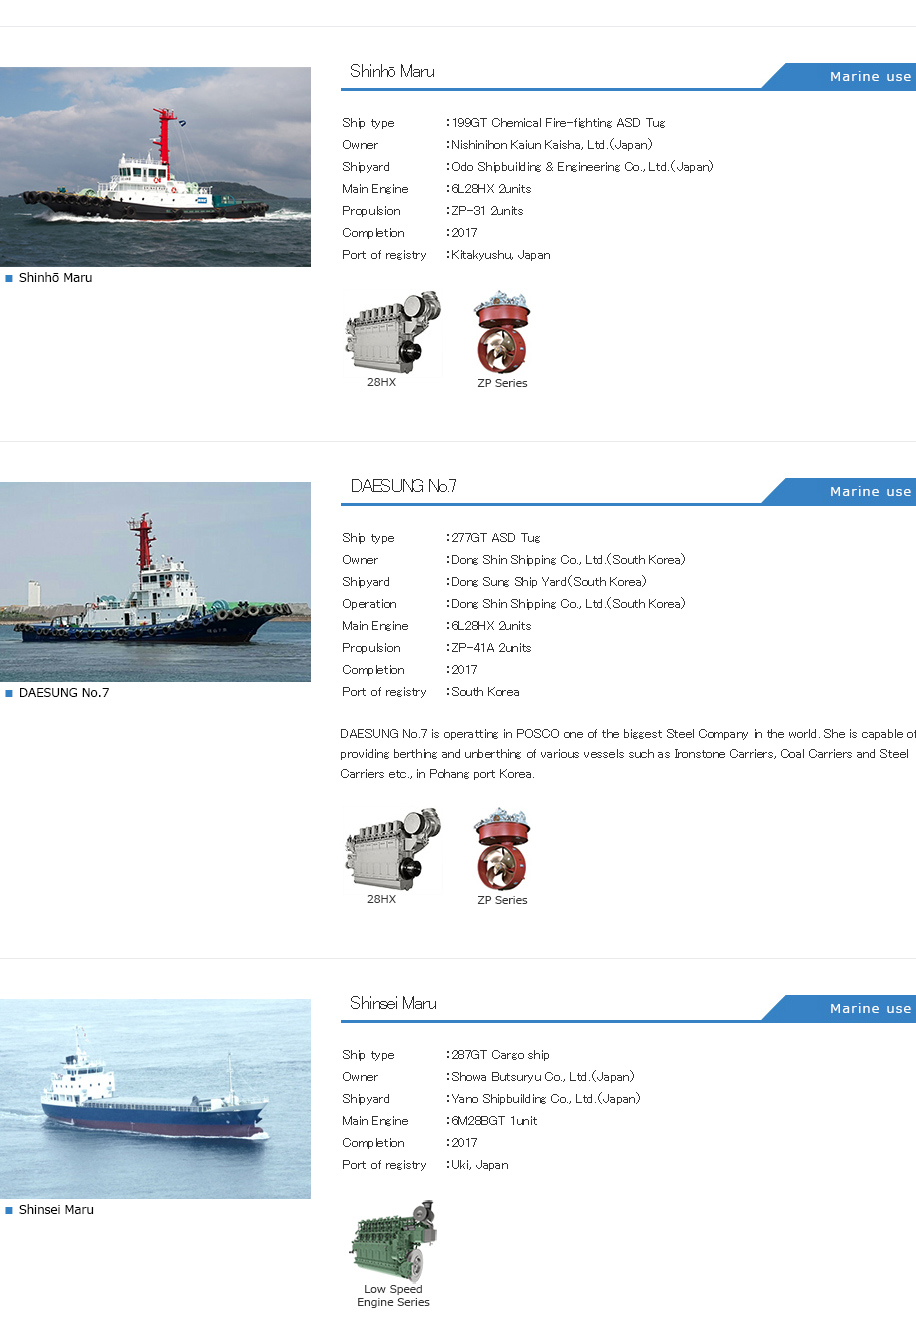Click the Shinsei Maru section heading
The width and height of the screenshot is (916, 1337).
[393, 1003]
